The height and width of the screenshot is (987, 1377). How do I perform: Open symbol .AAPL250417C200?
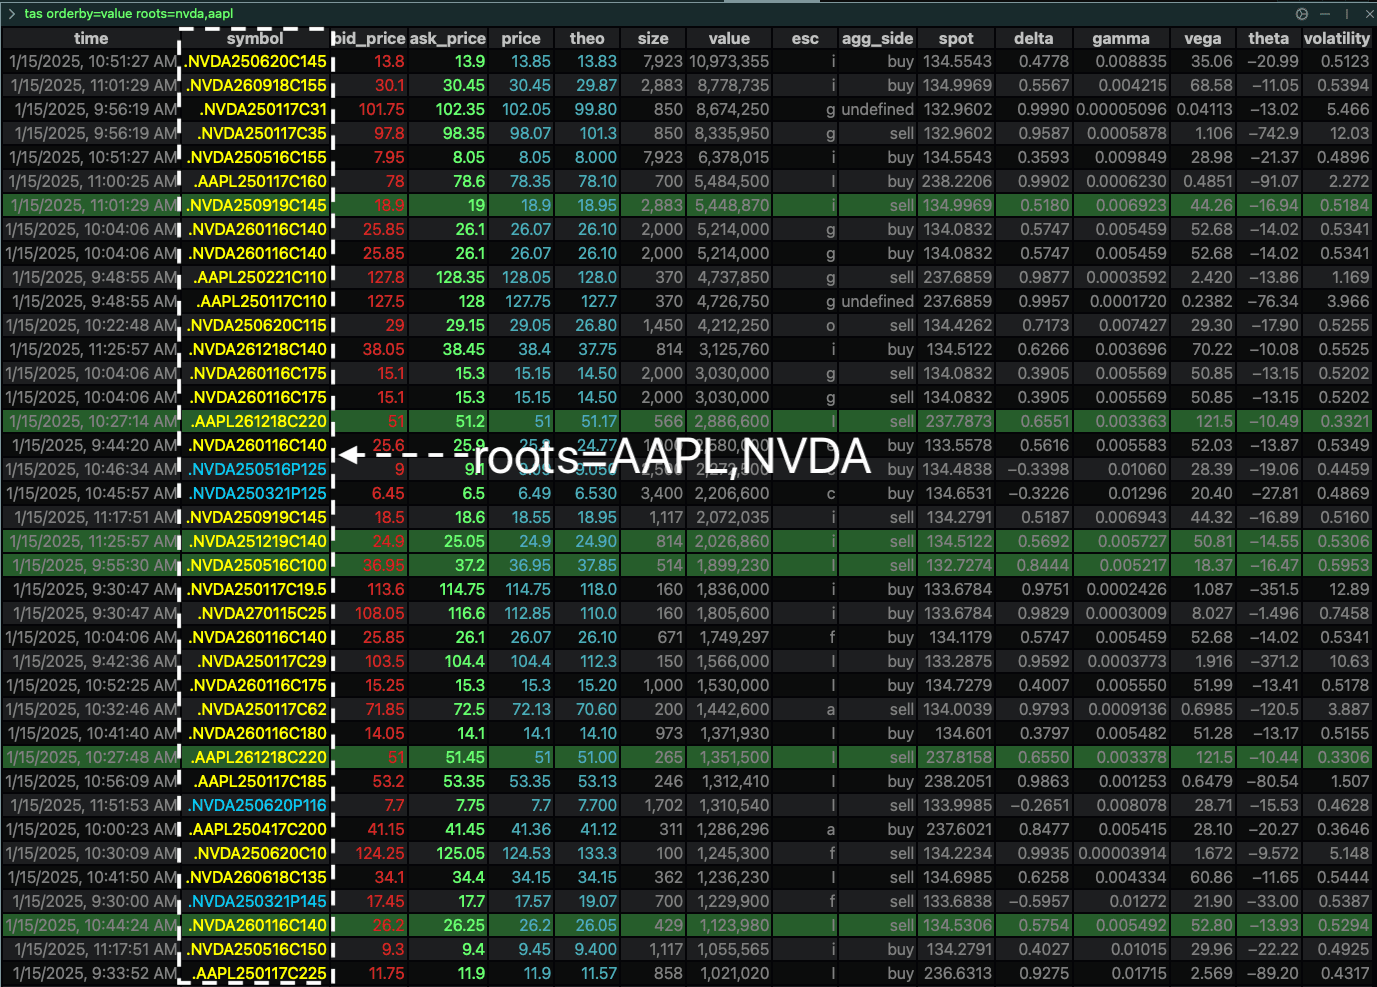(x=257, y=829)
